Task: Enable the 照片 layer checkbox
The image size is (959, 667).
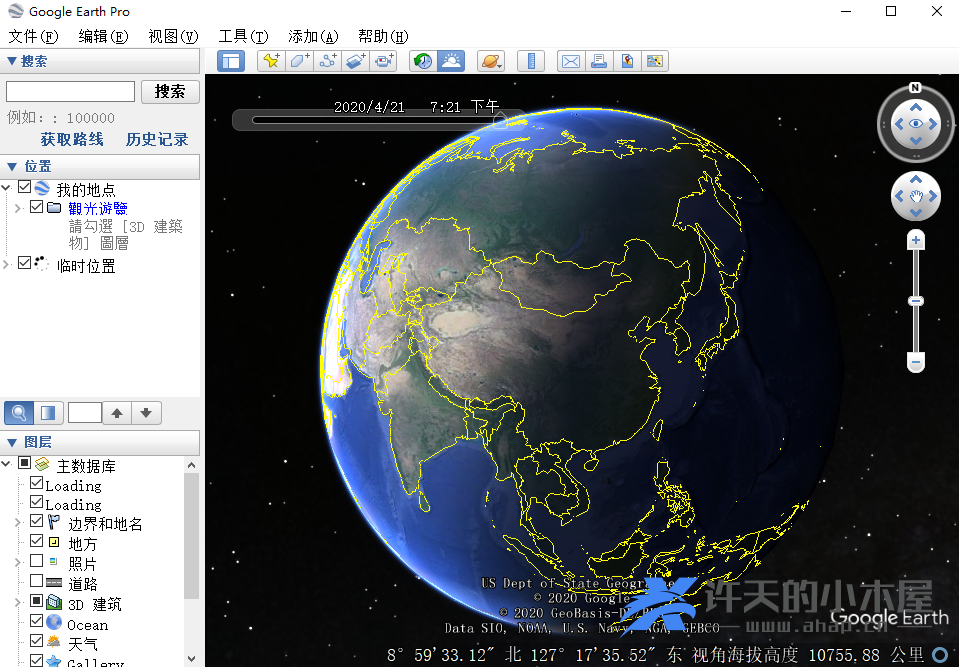Action: click(37, 560)
